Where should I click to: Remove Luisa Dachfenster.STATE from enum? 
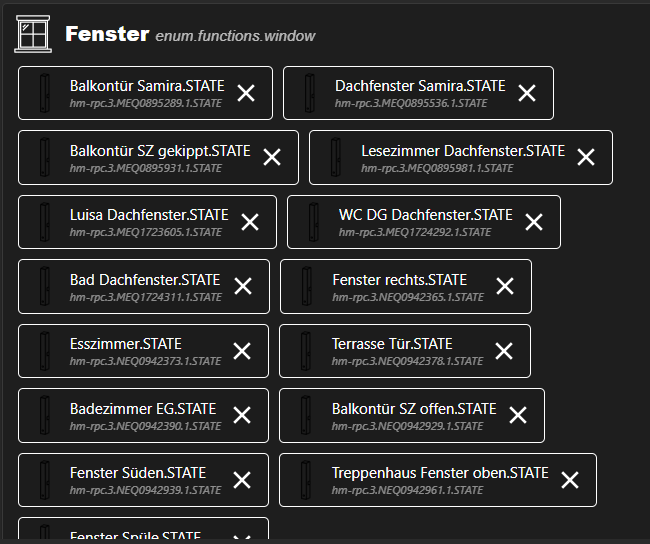click(x=249, y=222)
